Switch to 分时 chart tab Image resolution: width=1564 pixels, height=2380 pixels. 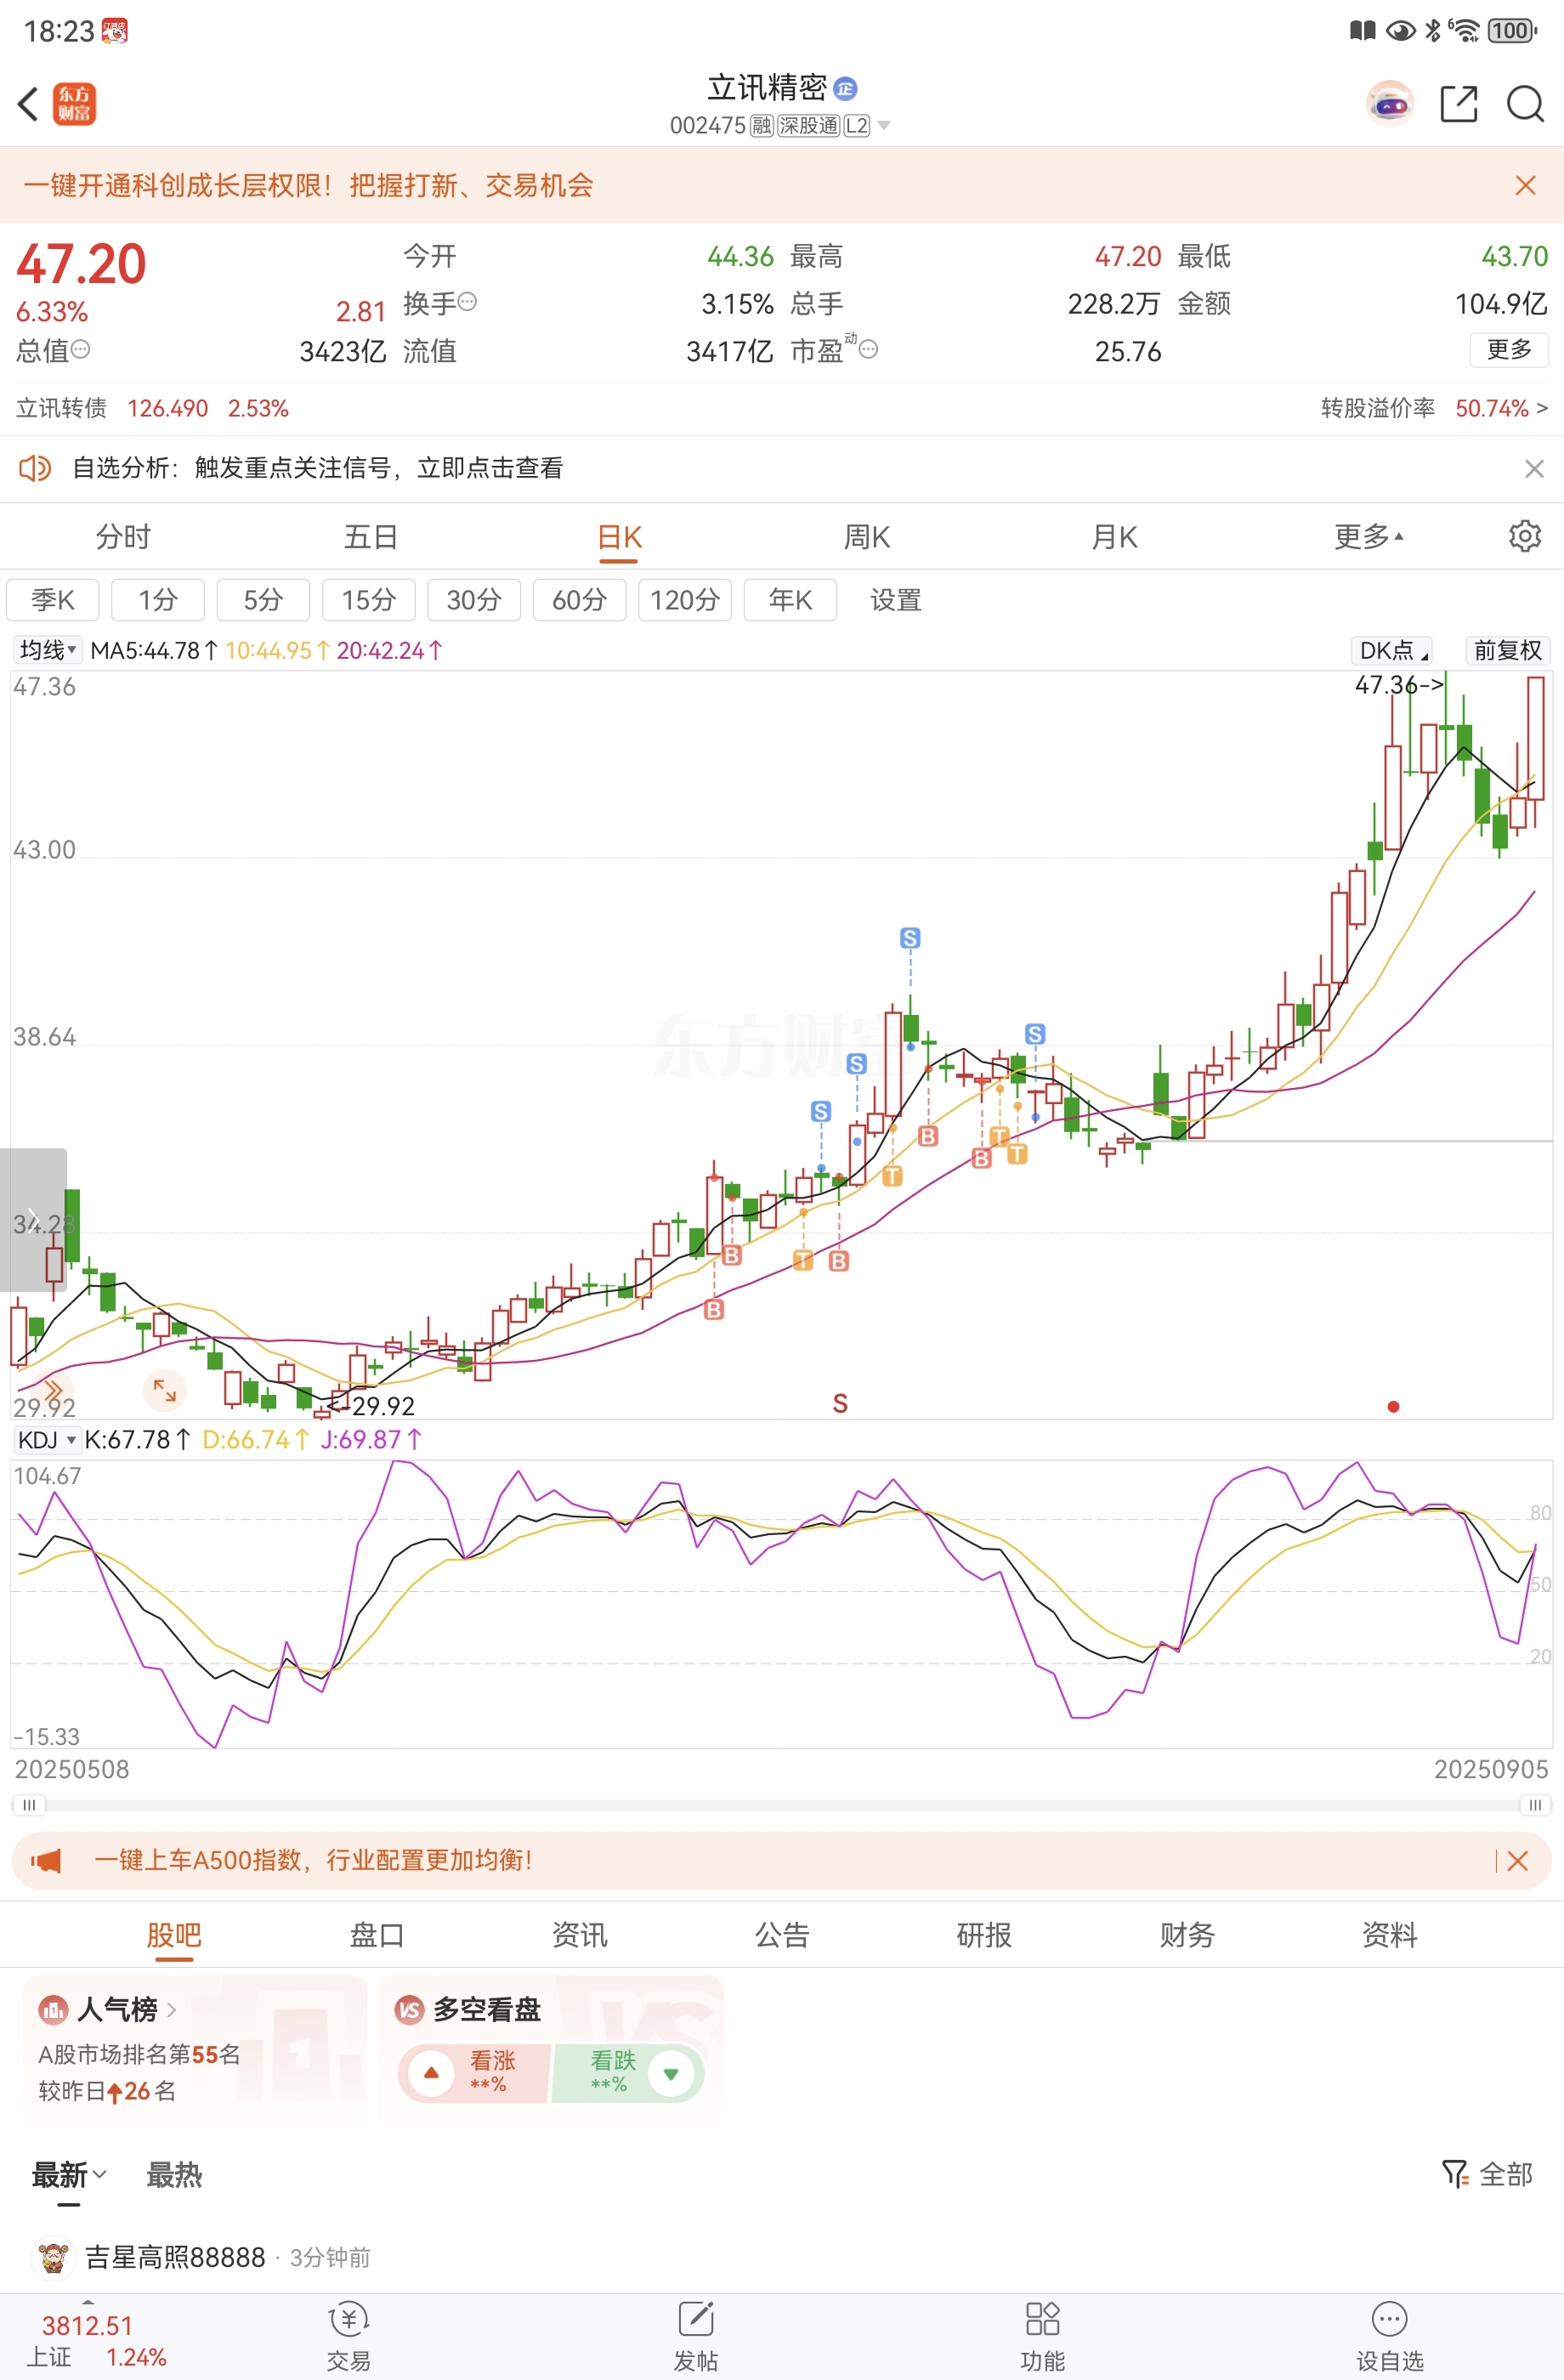(123, 537)
